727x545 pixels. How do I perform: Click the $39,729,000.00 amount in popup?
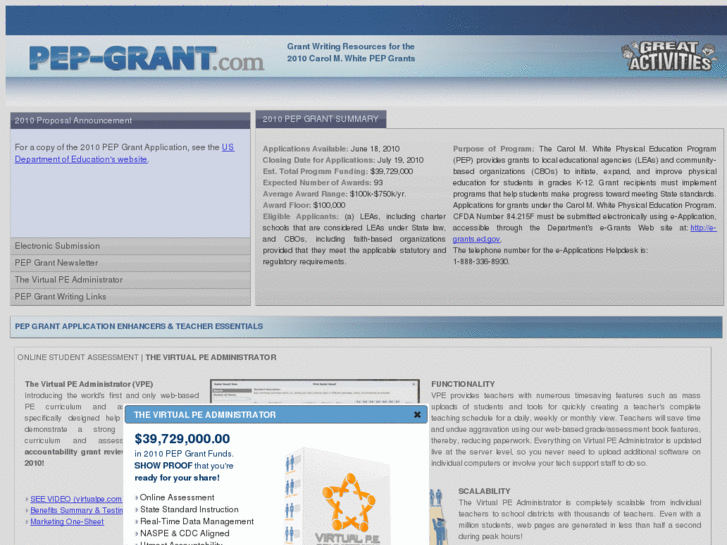[182, 439]
